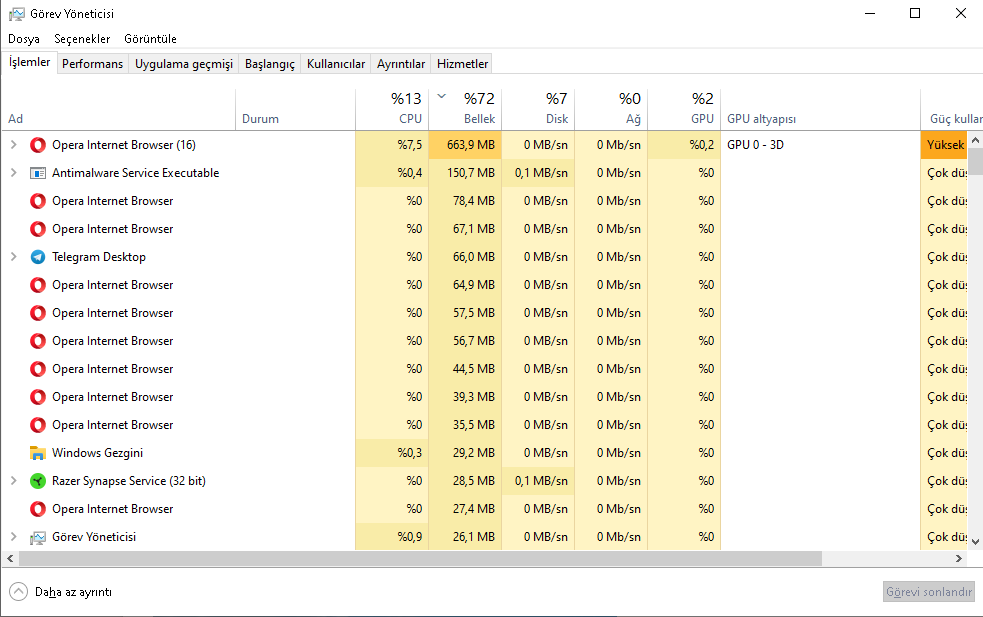Click the Opera icon in the 67,1 MB row

[x=38, y=229]
